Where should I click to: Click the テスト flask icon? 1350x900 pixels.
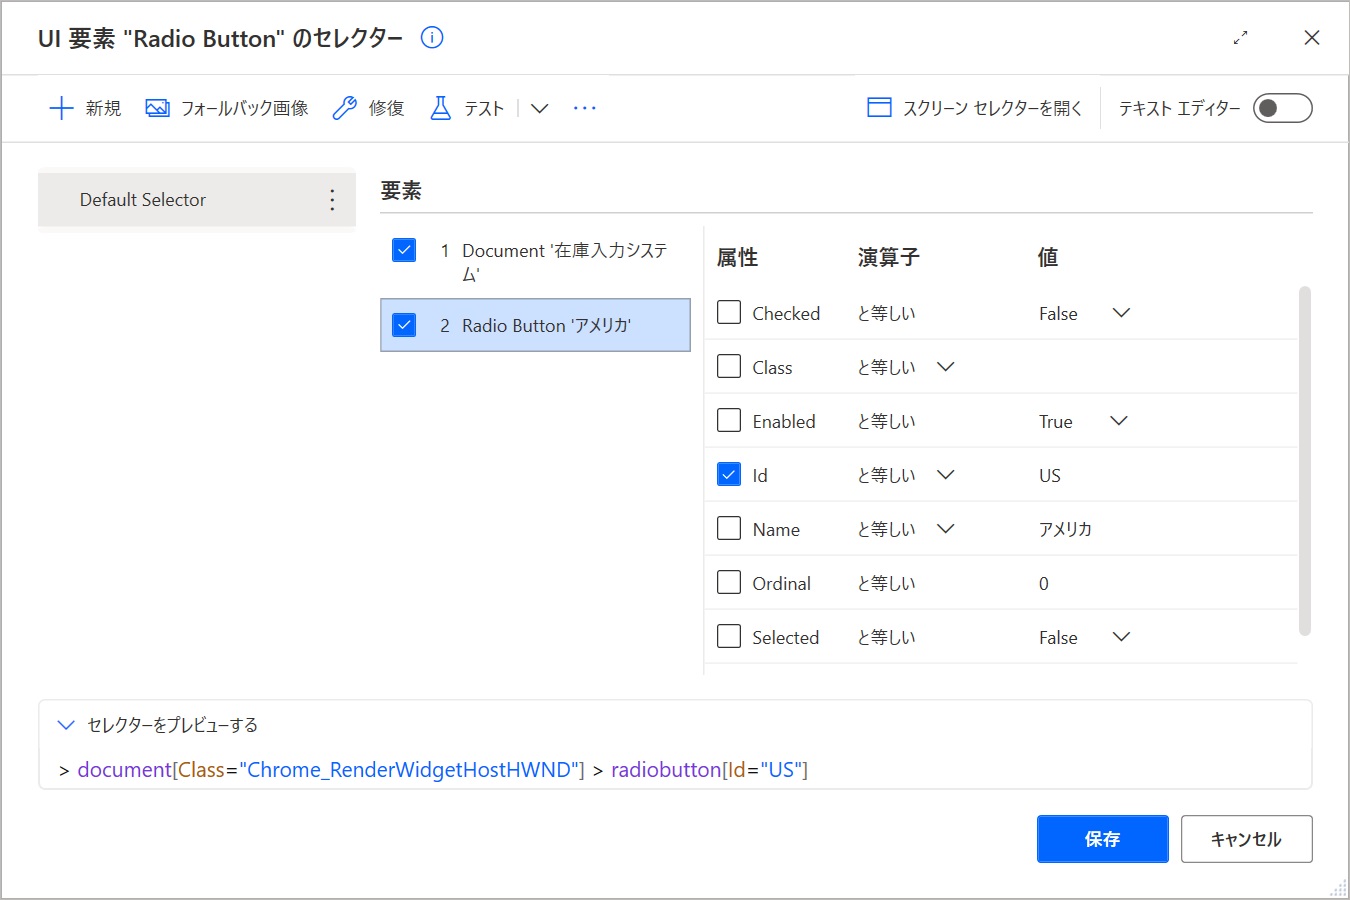point(440,108)
